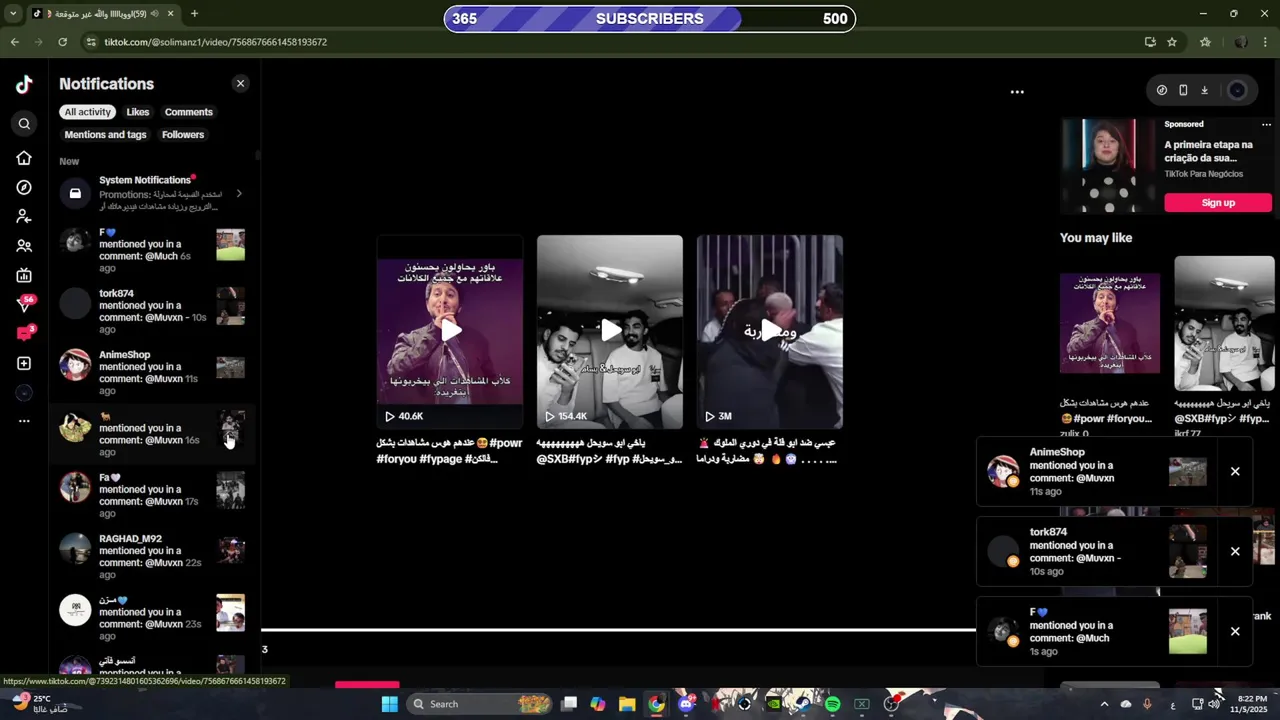Open Friends icon in sidebar
This screenshot has width=1280, height=720.
(x=24, y=246)
